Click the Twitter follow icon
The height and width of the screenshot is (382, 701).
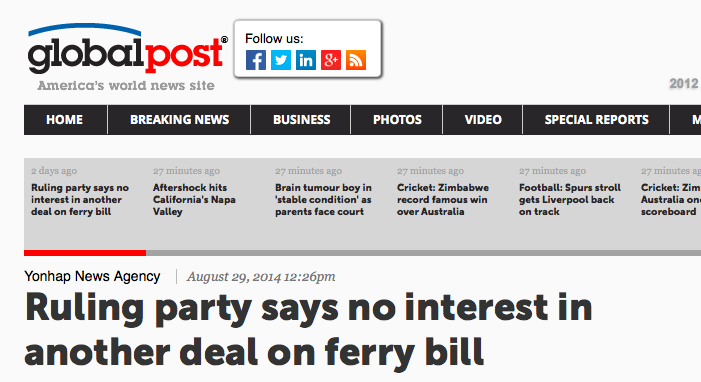coord(281,60)
